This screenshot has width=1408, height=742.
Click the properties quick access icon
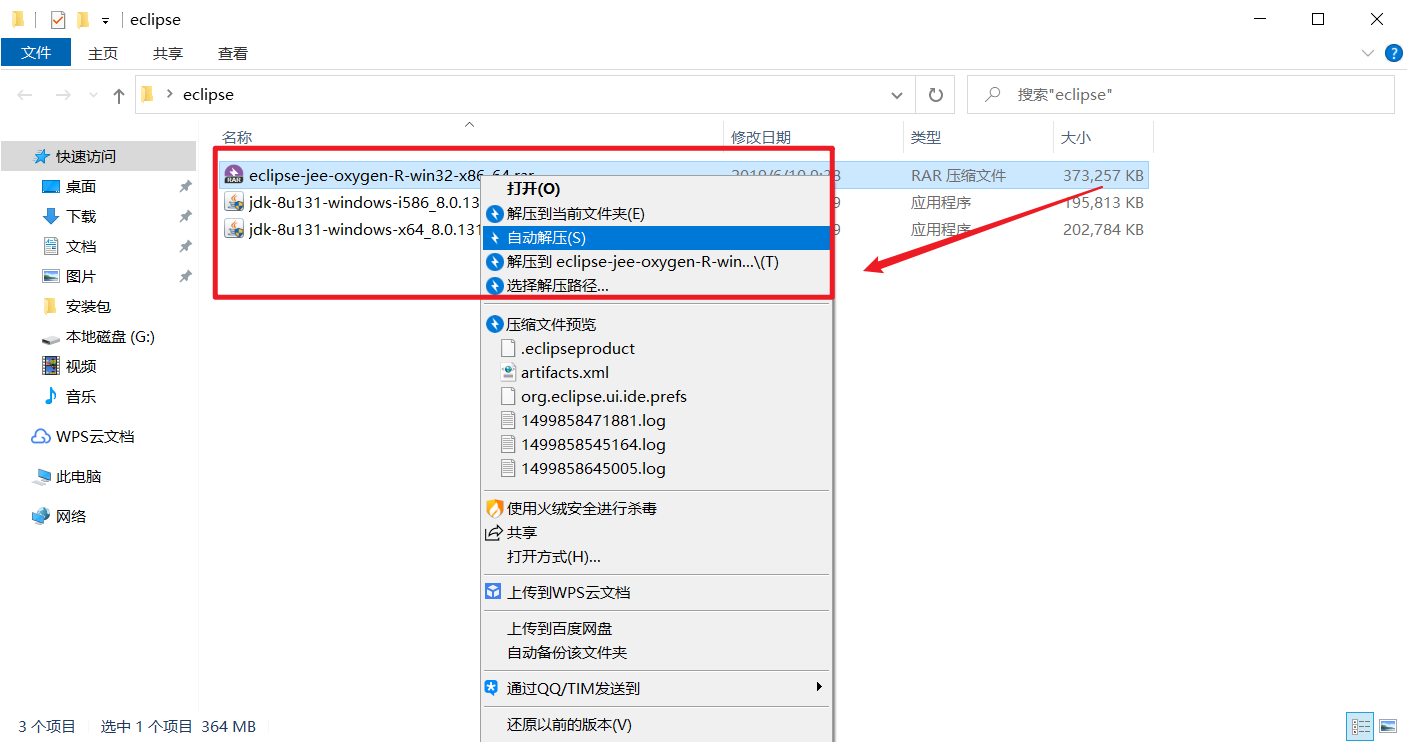tap(58, 19)
